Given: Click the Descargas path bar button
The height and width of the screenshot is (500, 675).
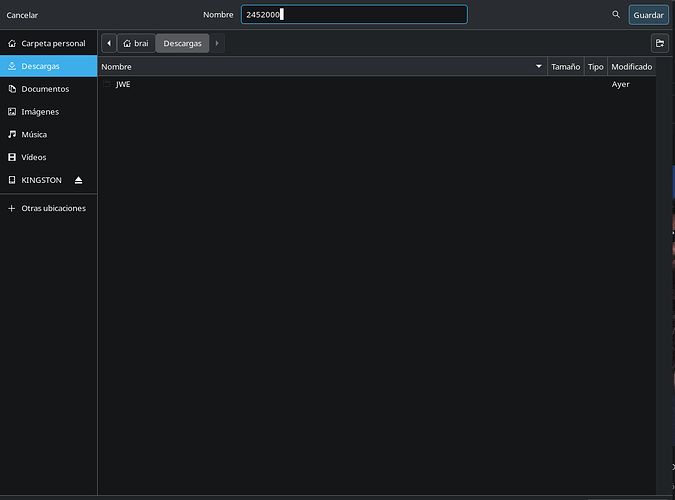Looking at the screenshot, I should (183, 44).
